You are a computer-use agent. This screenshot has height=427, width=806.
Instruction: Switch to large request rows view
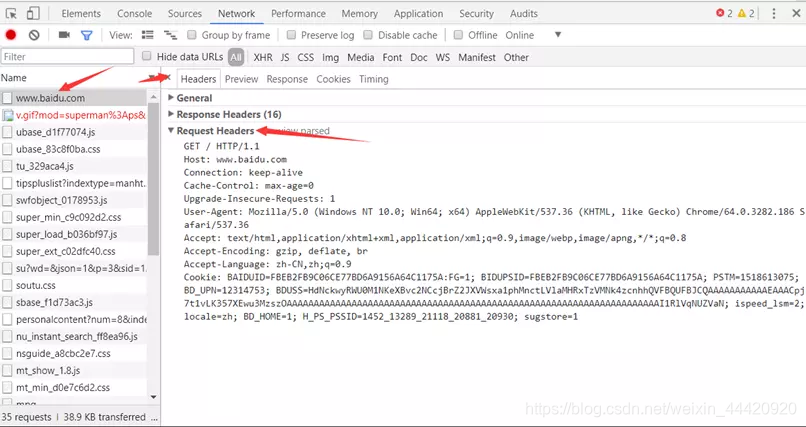(148, 35)
